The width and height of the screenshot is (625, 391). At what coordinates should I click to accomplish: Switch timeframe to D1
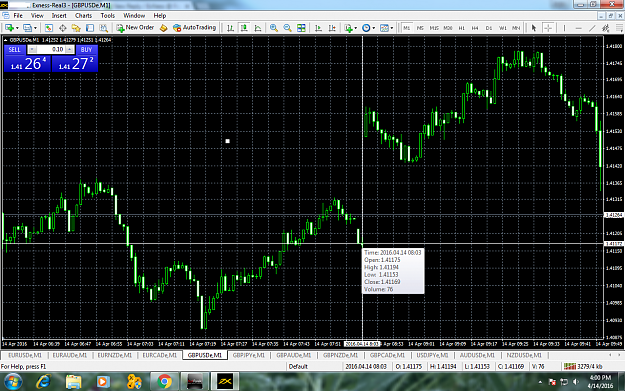[x=489, y=28]
